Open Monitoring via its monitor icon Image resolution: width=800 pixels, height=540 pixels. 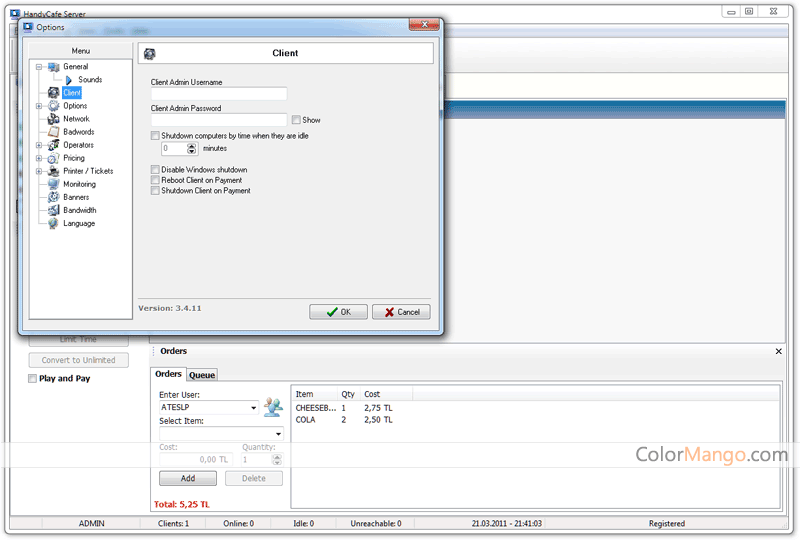(53, 184)
